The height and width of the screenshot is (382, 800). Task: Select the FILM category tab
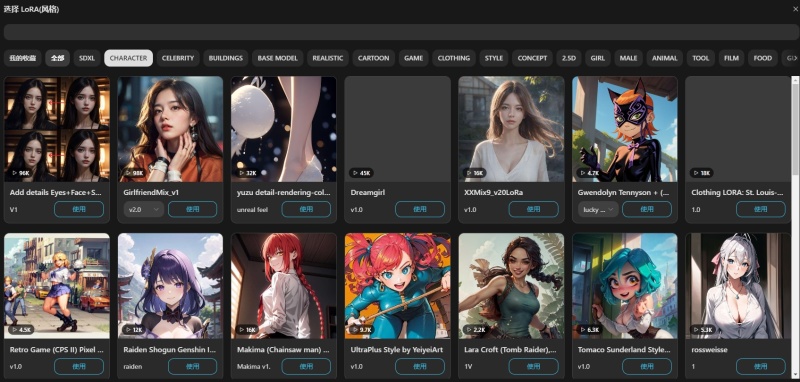[x=731, y=58]
